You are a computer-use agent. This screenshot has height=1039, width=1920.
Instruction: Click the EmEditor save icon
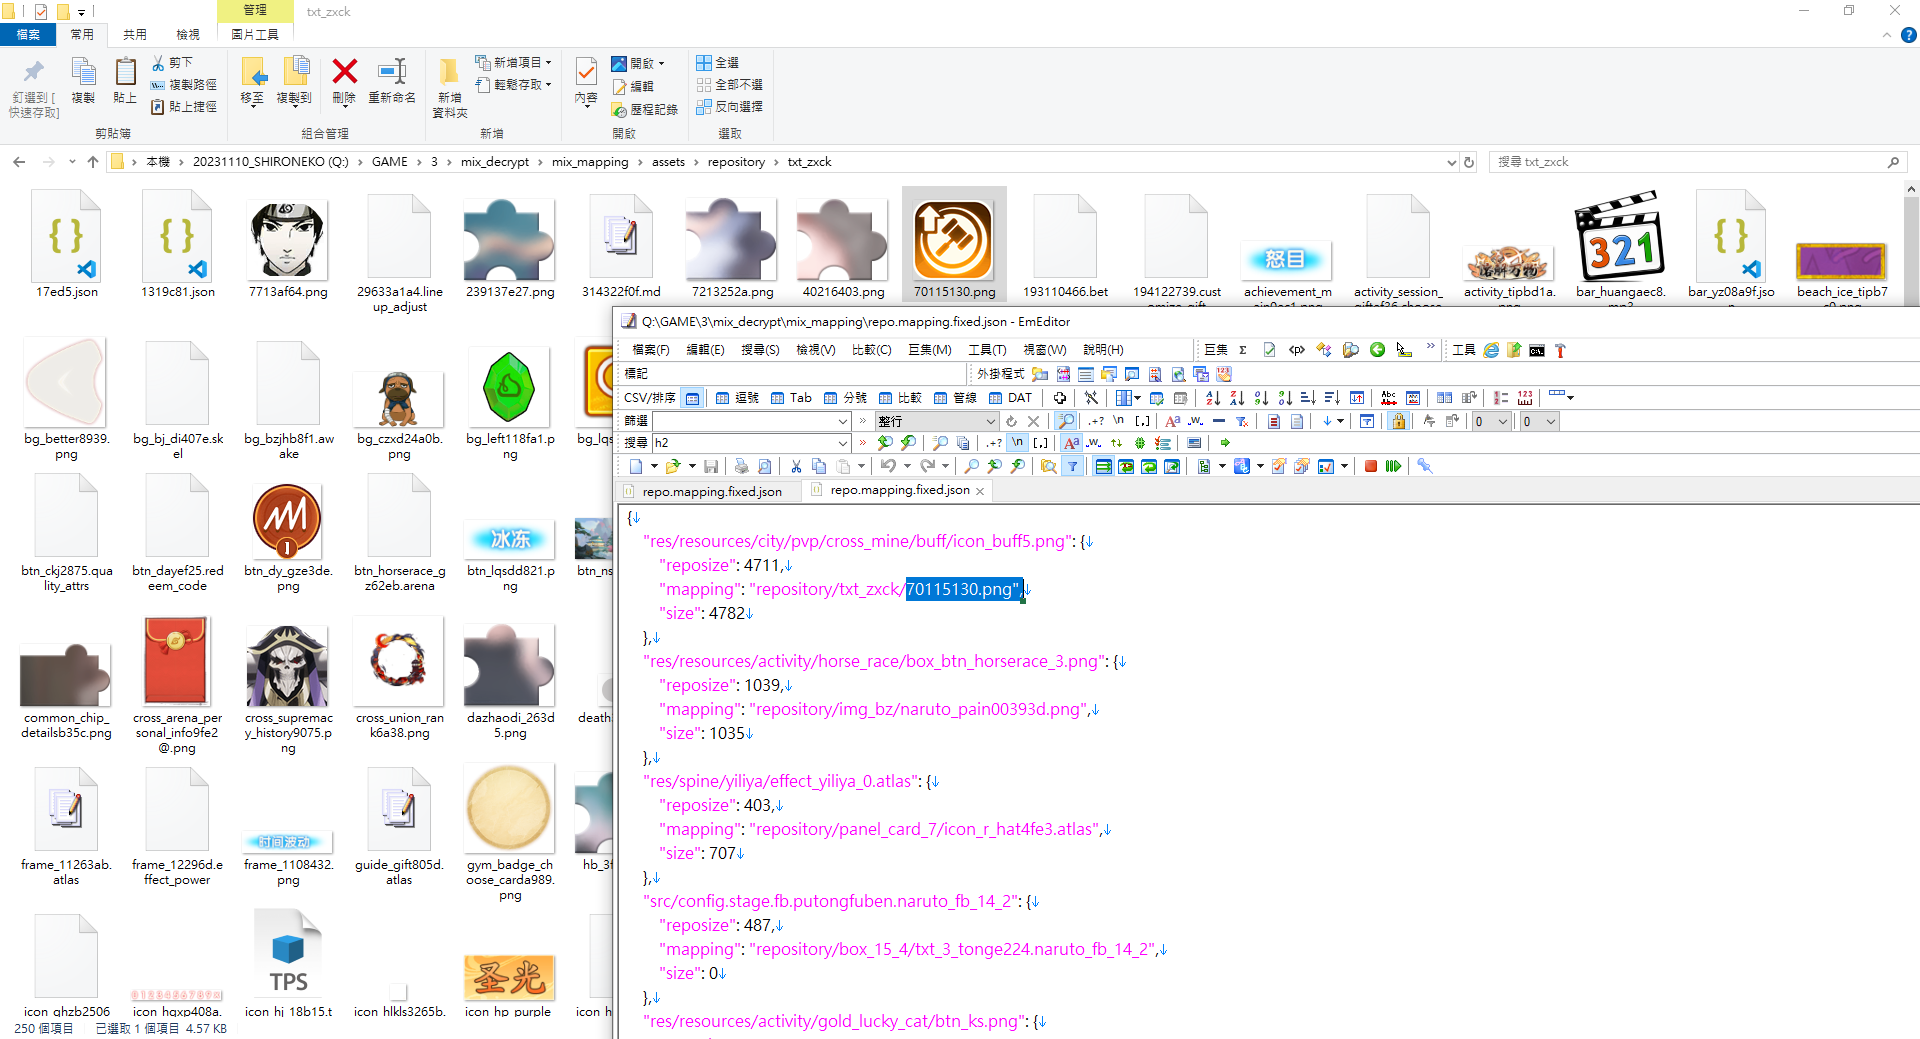tap(710, 467)
